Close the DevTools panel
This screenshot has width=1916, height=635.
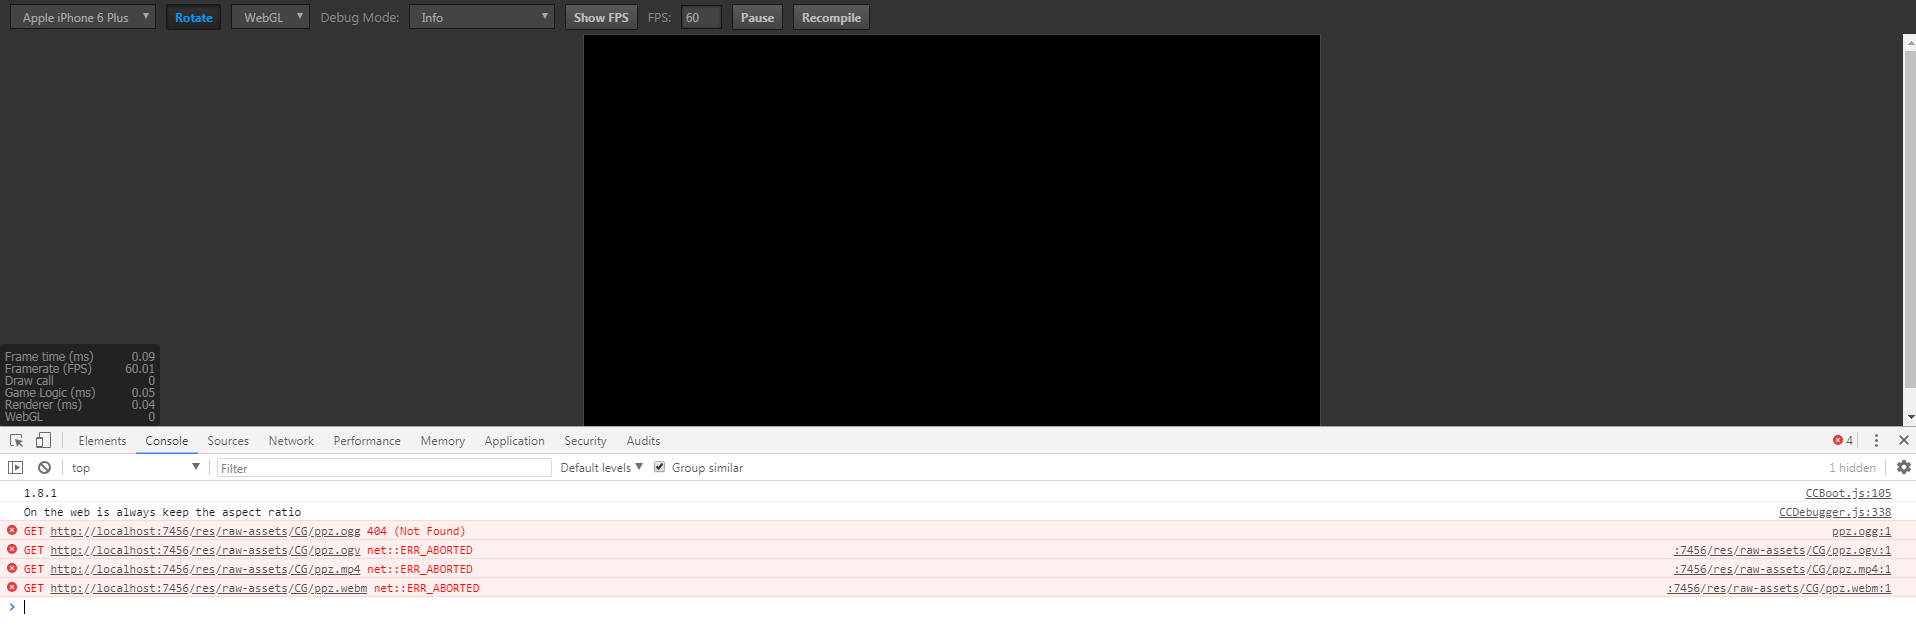[1904, 440]
